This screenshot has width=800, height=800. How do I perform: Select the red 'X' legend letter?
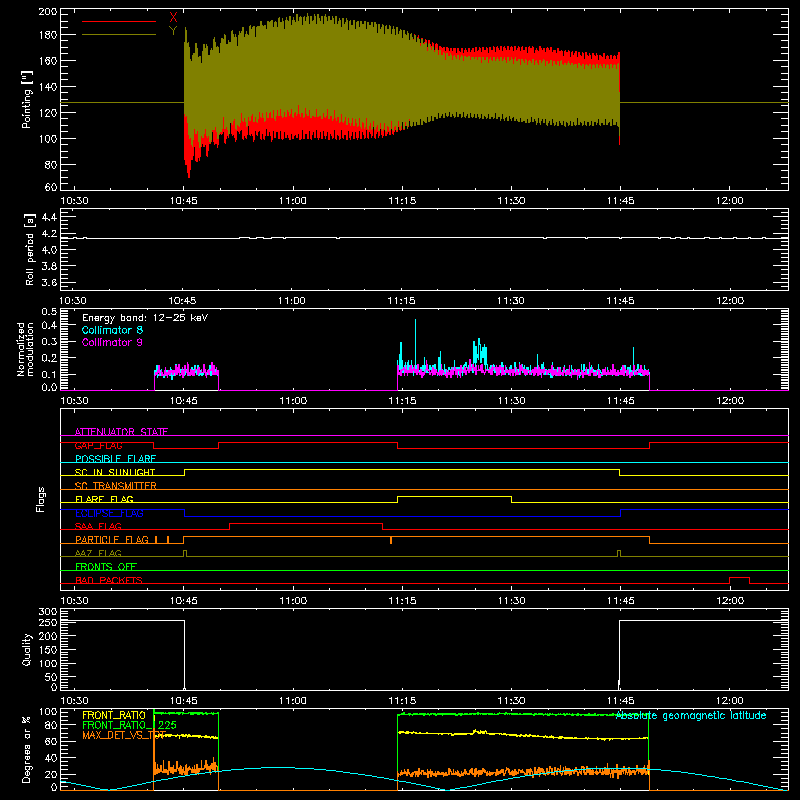tap(173, 18)
